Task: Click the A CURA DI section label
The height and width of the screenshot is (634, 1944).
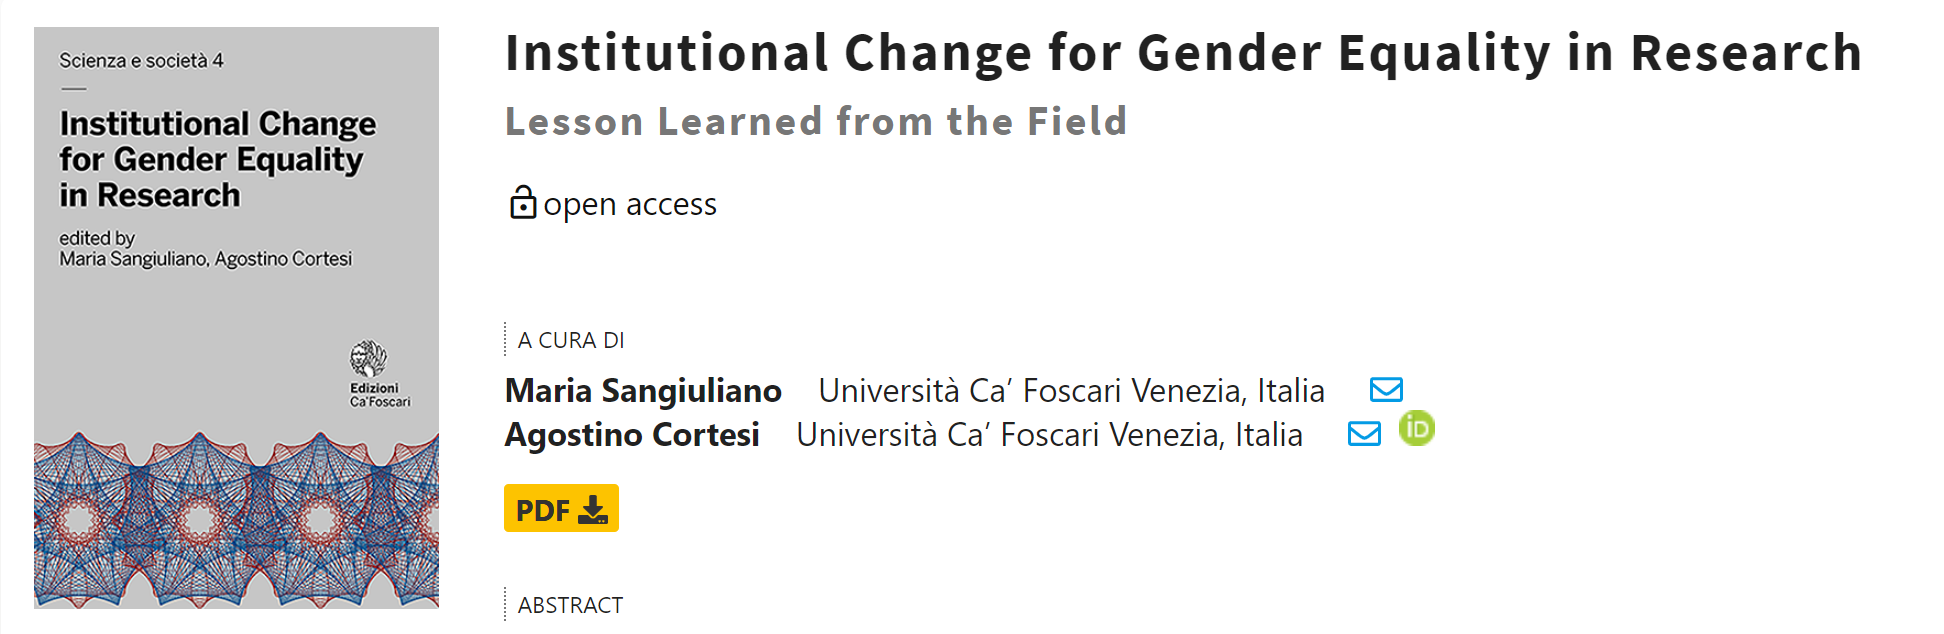Action: tap(571, 340)
